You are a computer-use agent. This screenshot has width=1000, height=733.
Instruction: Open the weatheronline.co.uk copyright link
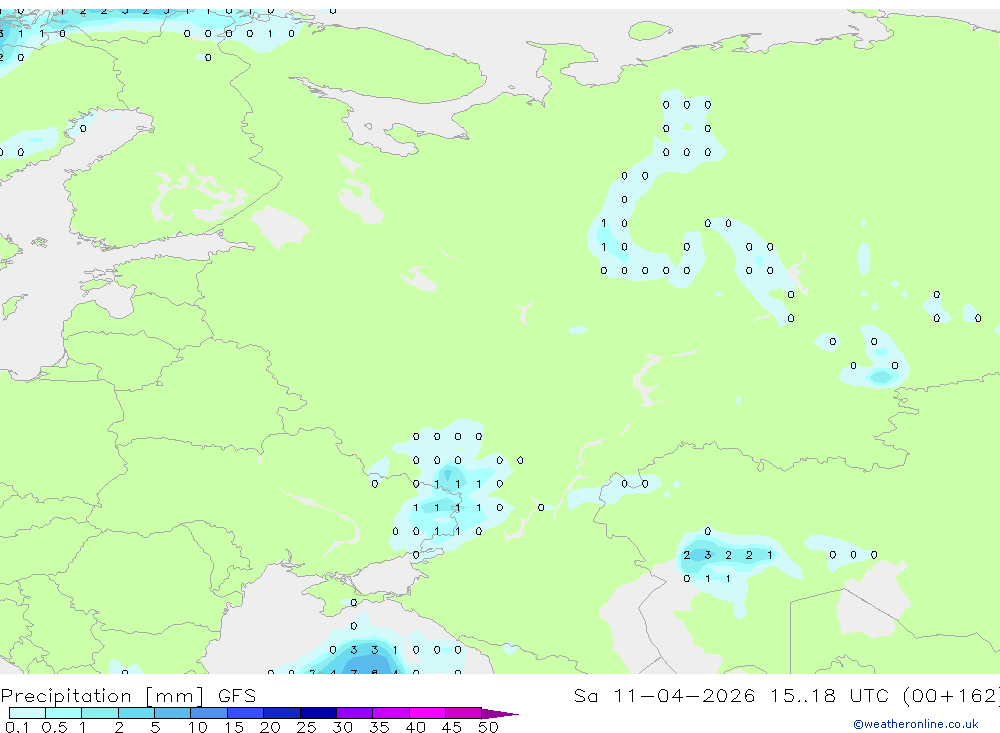[915, 724]
